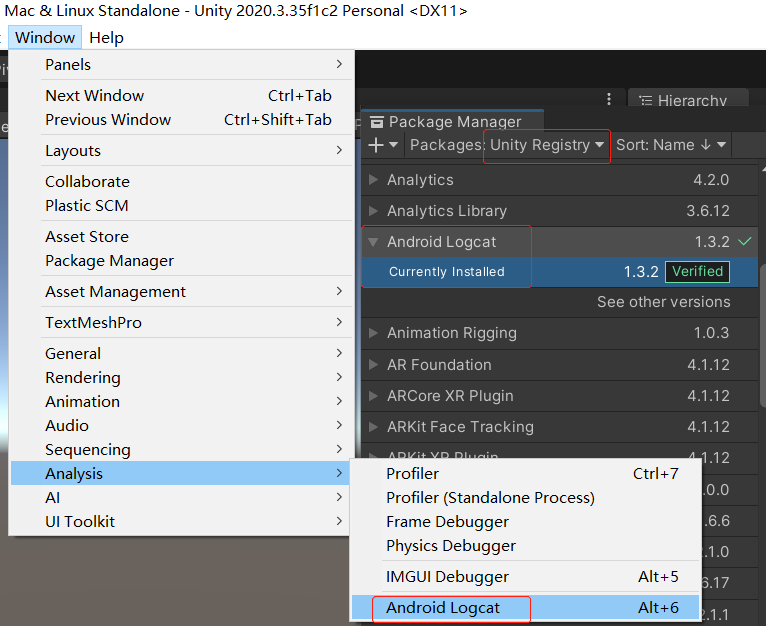This screenshot has width=766, height=626.
Task: Click the See other versions link
Action: (663, 302)
